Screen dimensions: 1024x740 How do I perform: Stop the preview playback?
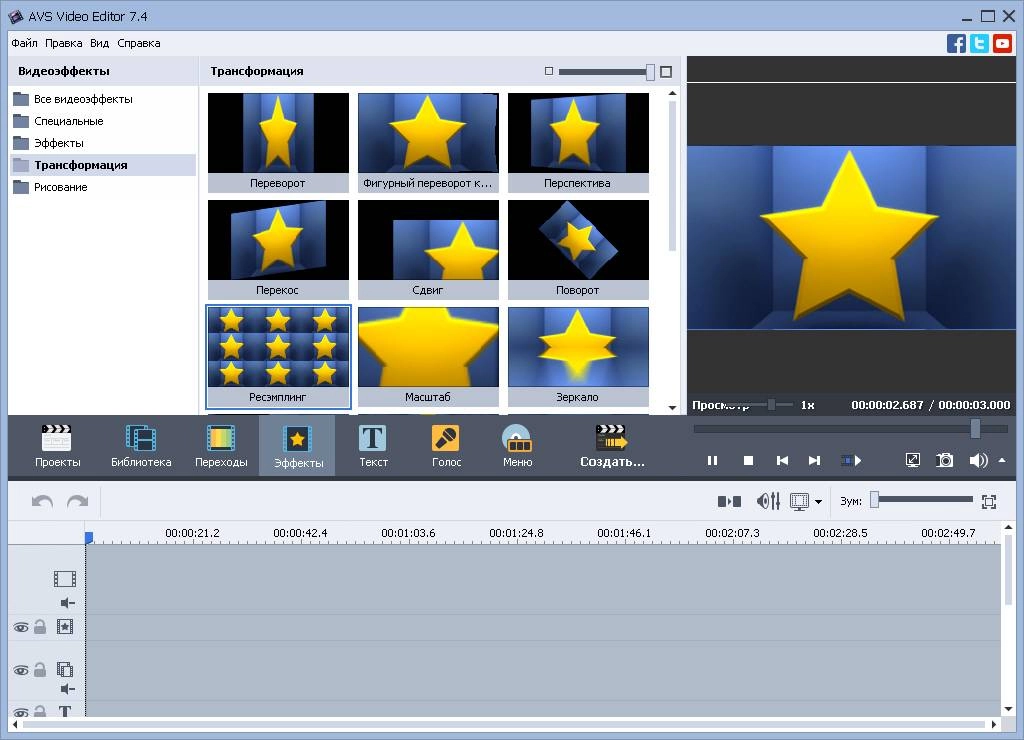pos(748,460)
